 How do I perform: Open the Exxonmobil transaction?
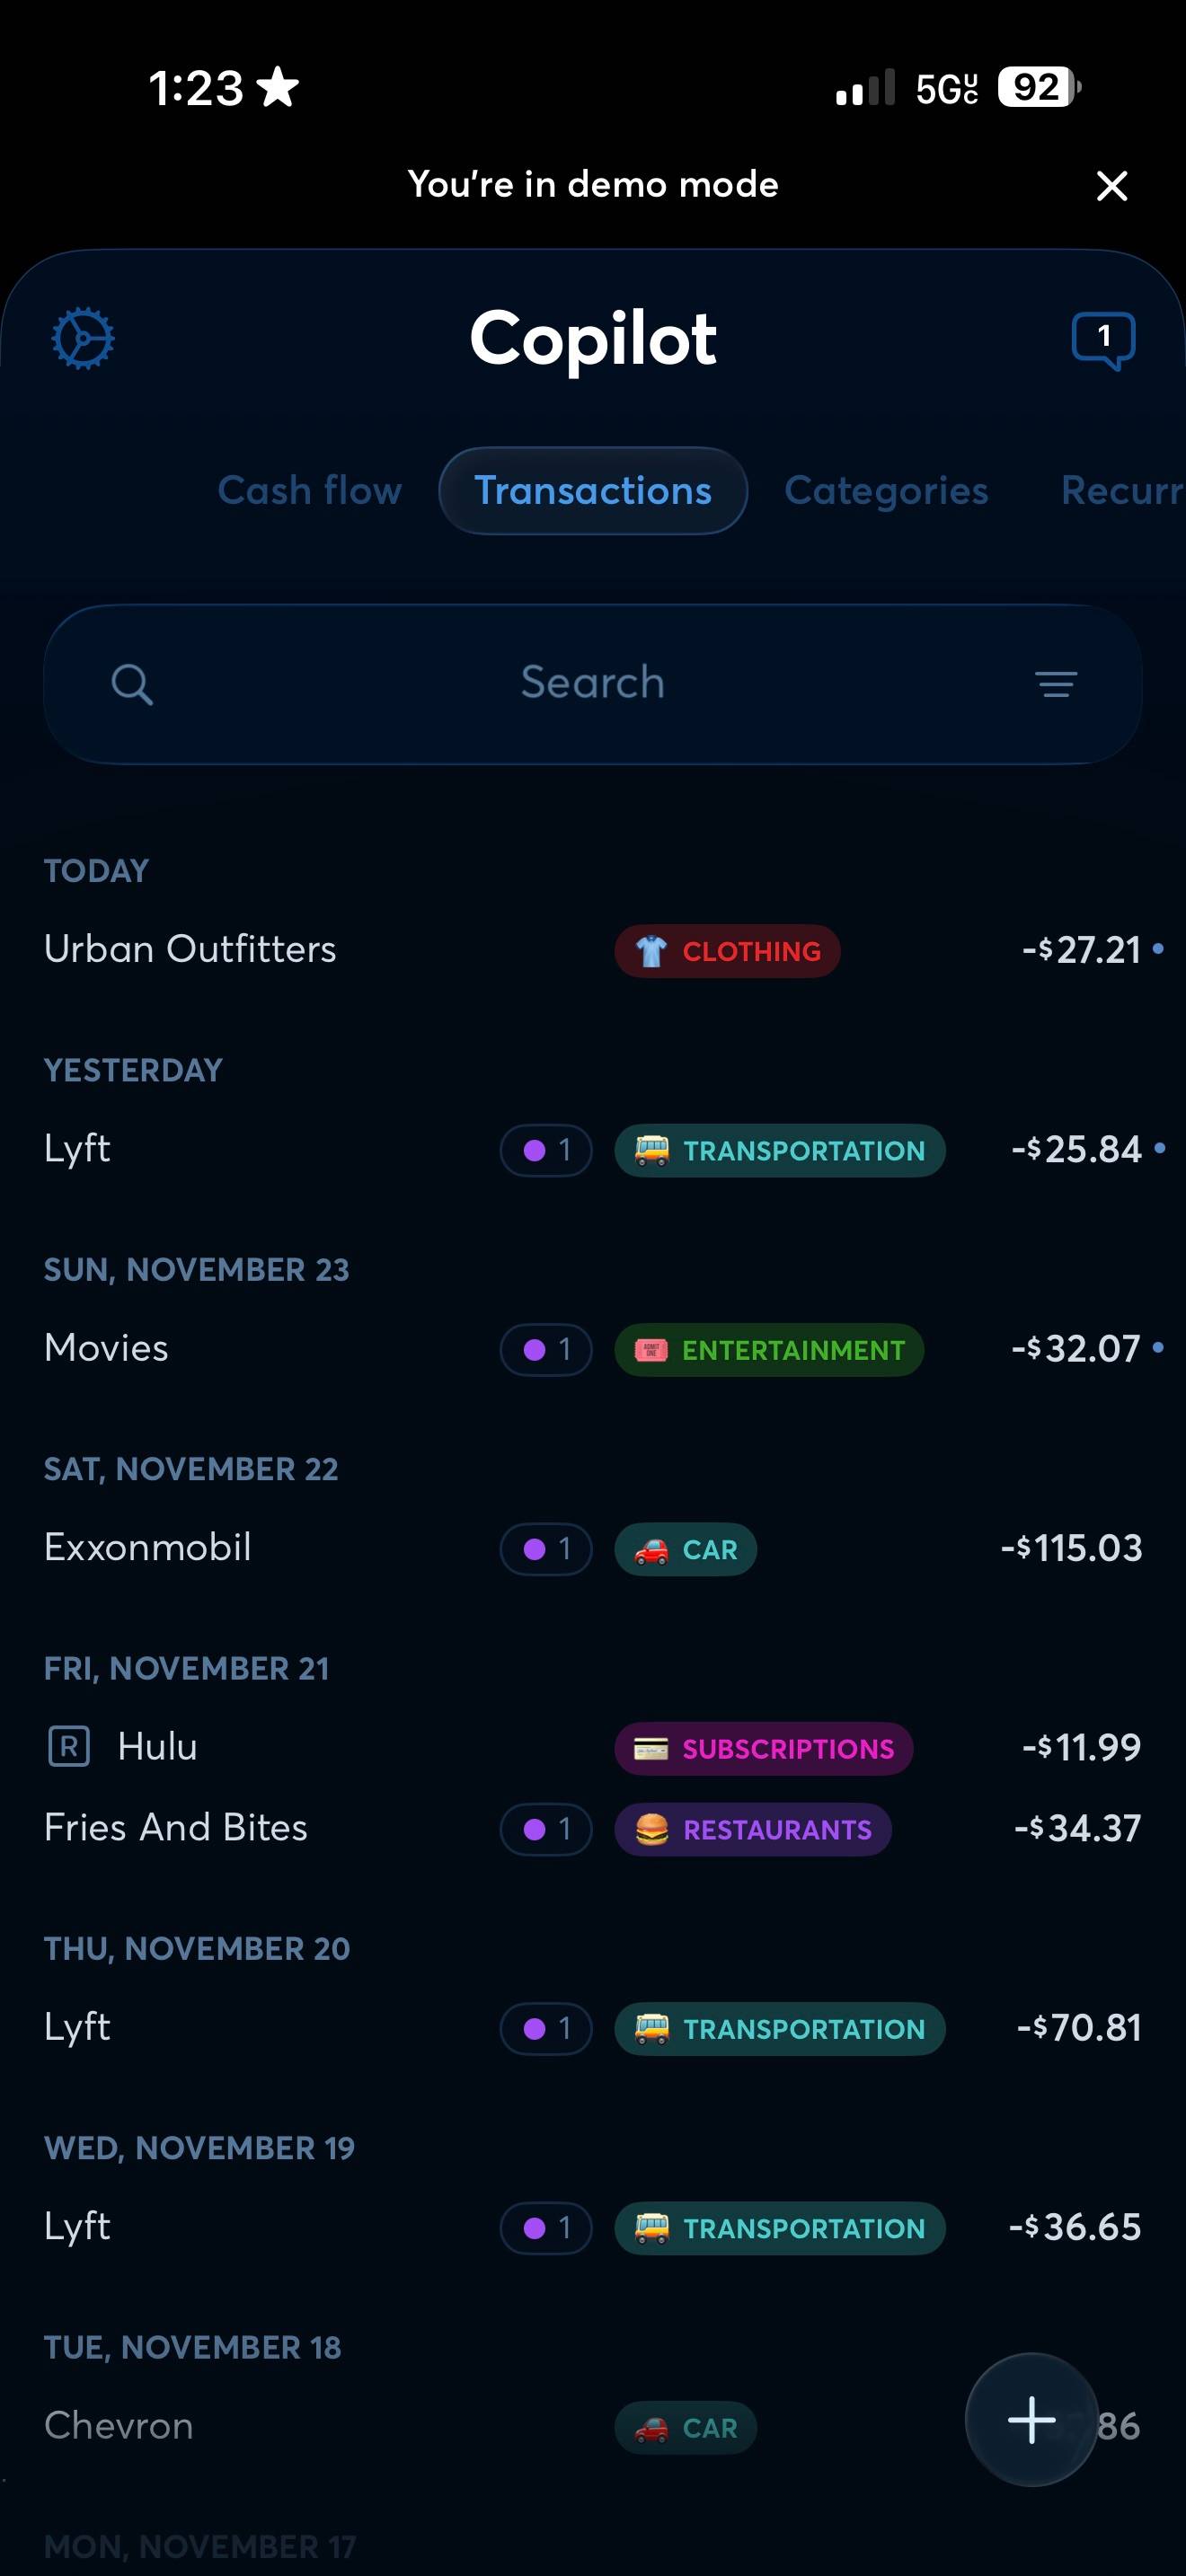click(x=593, y=1548)
